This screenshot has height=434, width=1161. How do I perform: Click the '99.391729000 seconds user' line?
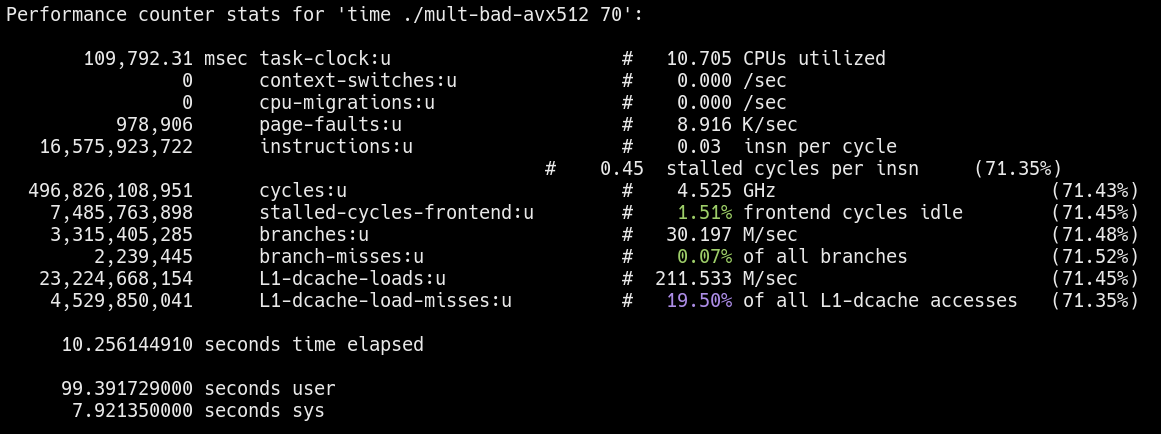[x=198, y=389]
